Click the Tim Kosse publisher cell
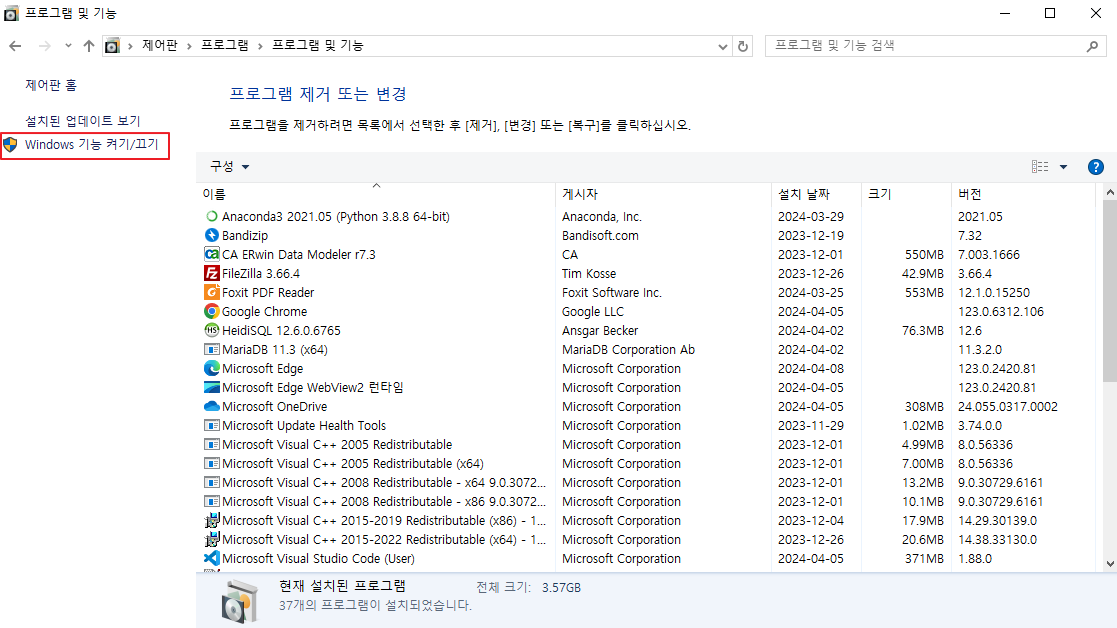The width and height of the screenshot is (1117, 628). tap(589, 273)
